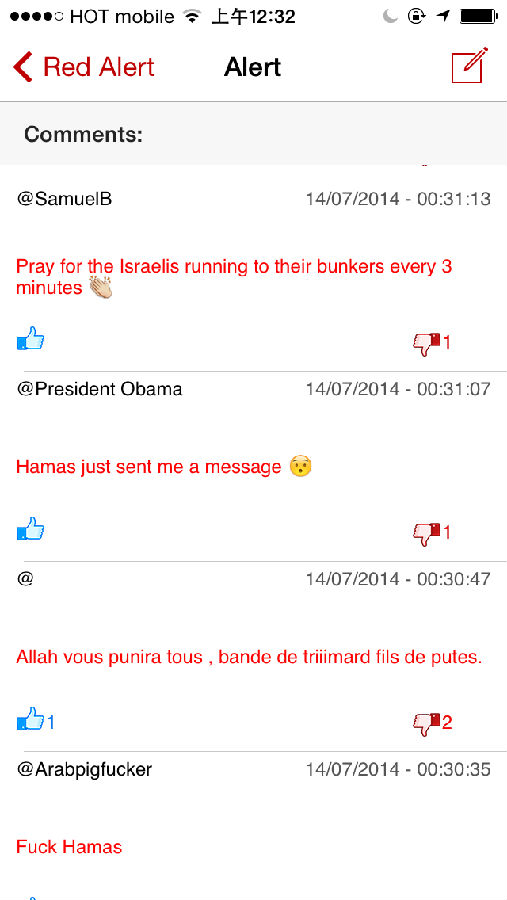
Task: Thumbs up the French 'Allah vous punira' comment
Action: point(30,719)
